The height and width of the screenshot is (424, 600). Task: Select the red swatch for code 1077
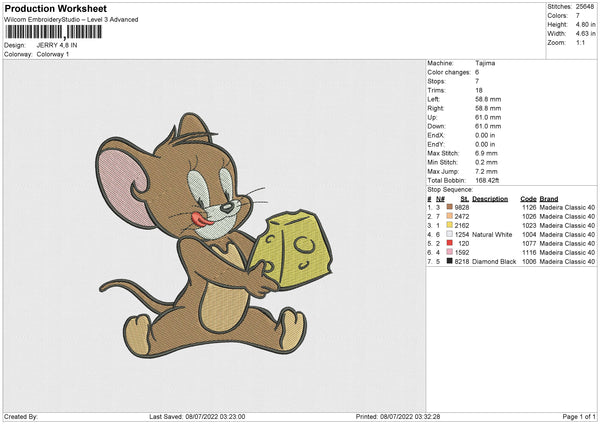pyautogui.click(x=450, y=243)
